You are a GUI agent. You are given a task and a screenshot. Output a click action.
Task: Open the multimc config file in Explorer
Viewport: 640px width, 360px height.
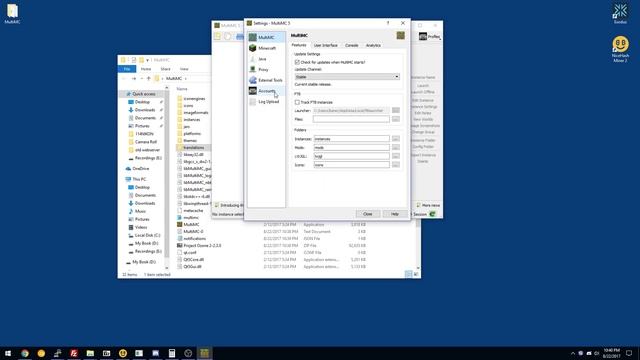188,218
